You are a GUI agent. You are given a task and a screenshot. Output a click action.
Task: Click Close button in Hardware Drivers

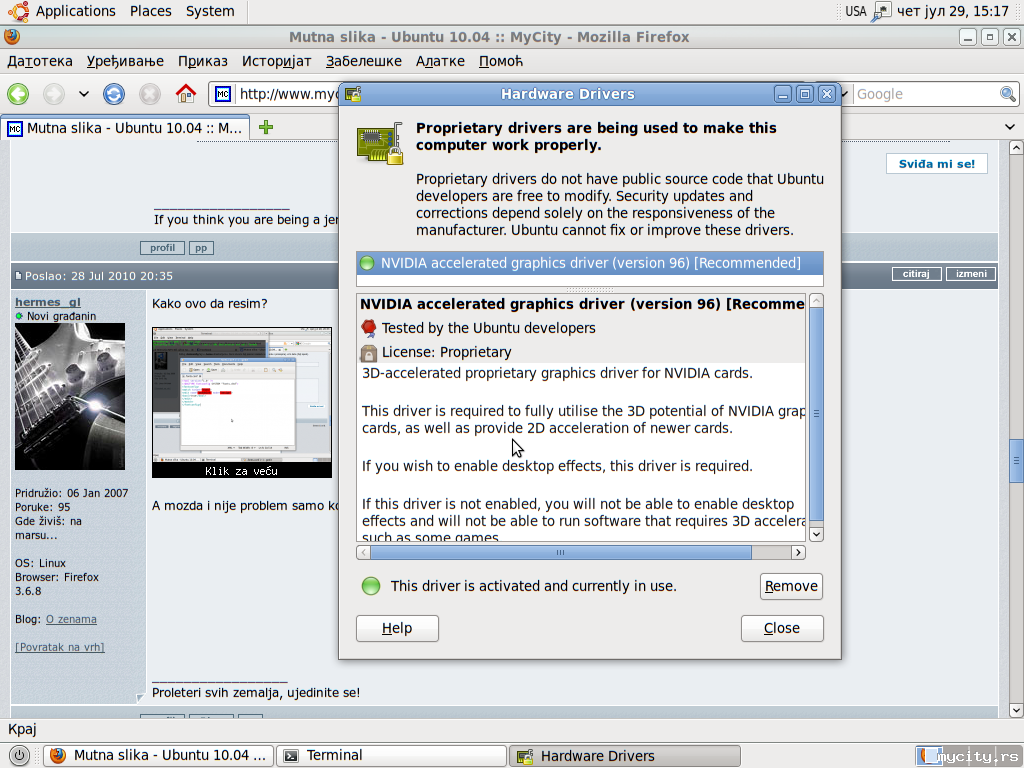[782, 628]
